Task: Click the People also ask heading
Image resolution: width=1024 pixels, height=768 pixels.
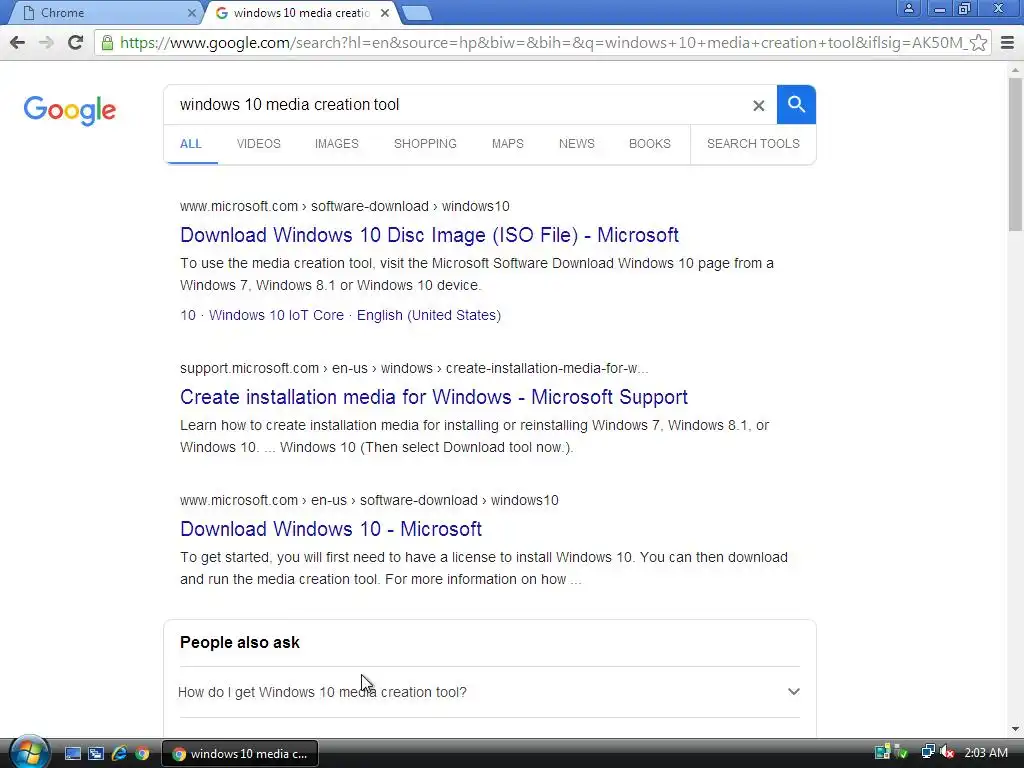Action: point(240,643)
